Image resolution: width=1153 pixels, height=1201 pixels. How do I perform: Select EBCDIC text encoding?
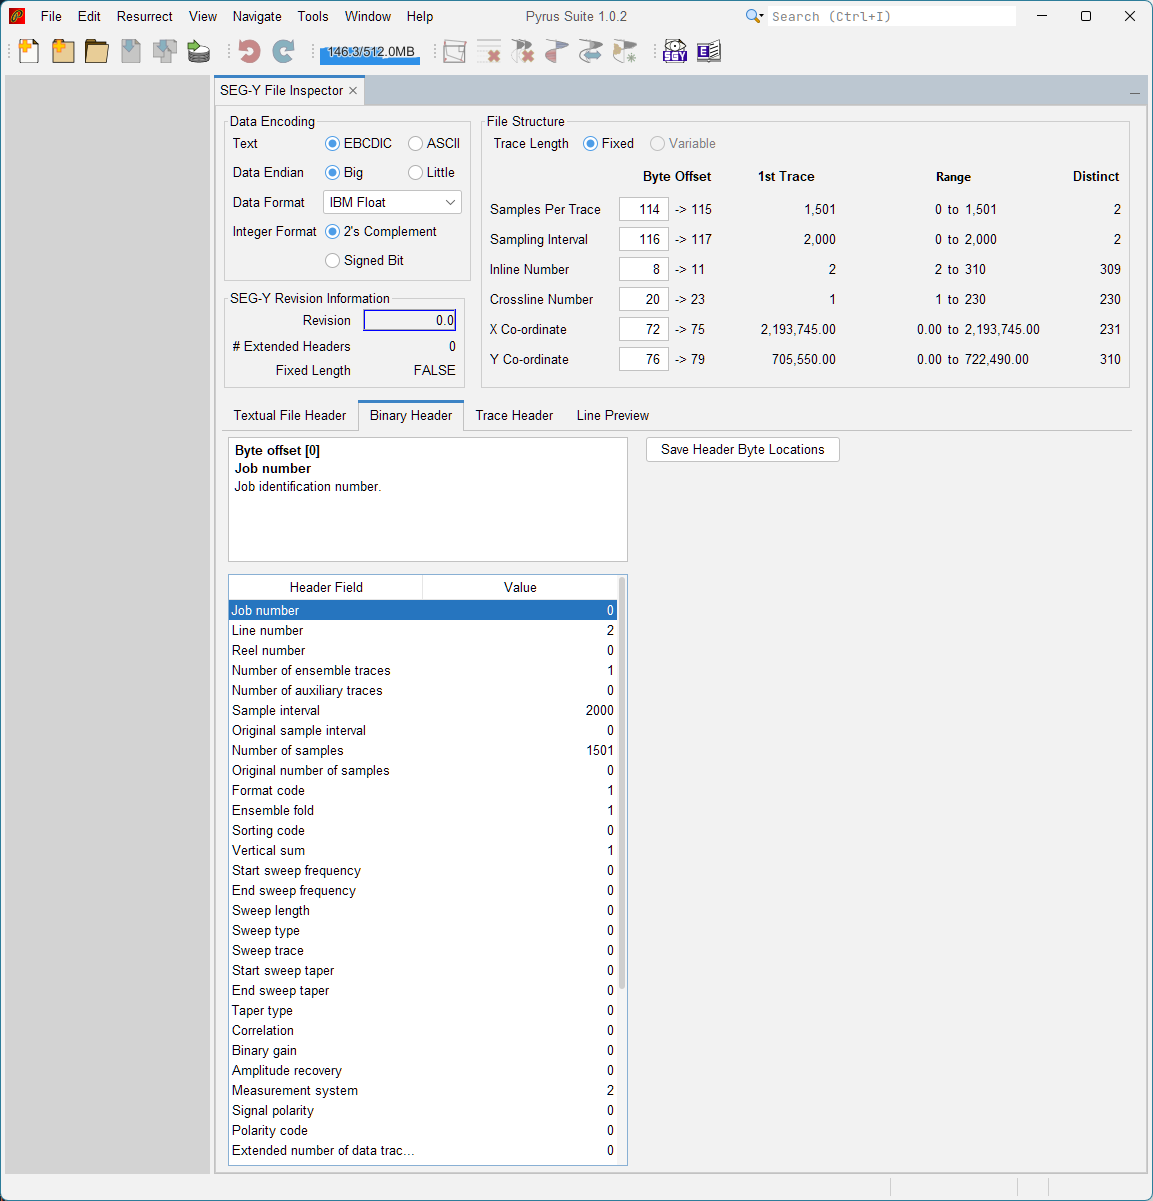coord(359,143)
